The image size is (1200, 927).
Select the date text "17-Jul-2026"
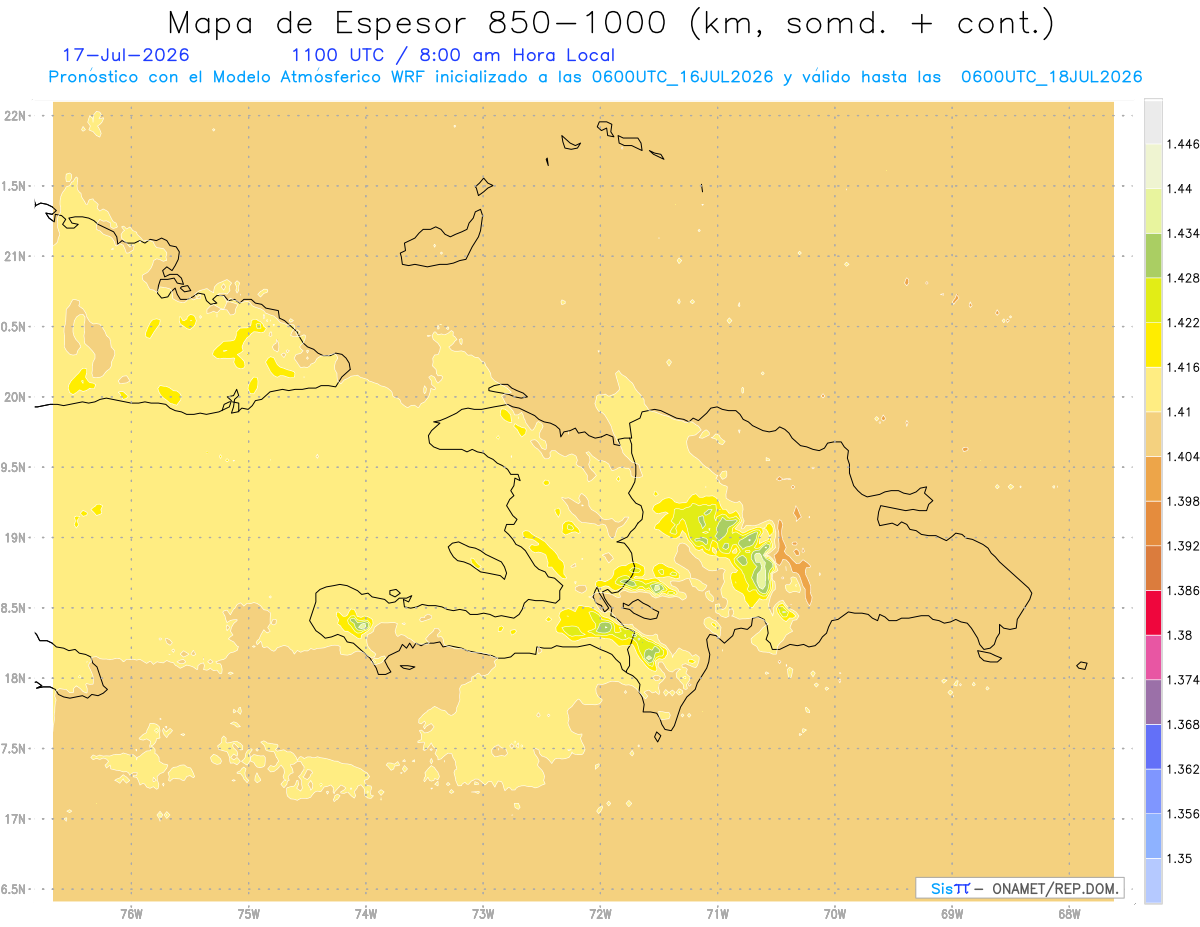click(126, 55)
